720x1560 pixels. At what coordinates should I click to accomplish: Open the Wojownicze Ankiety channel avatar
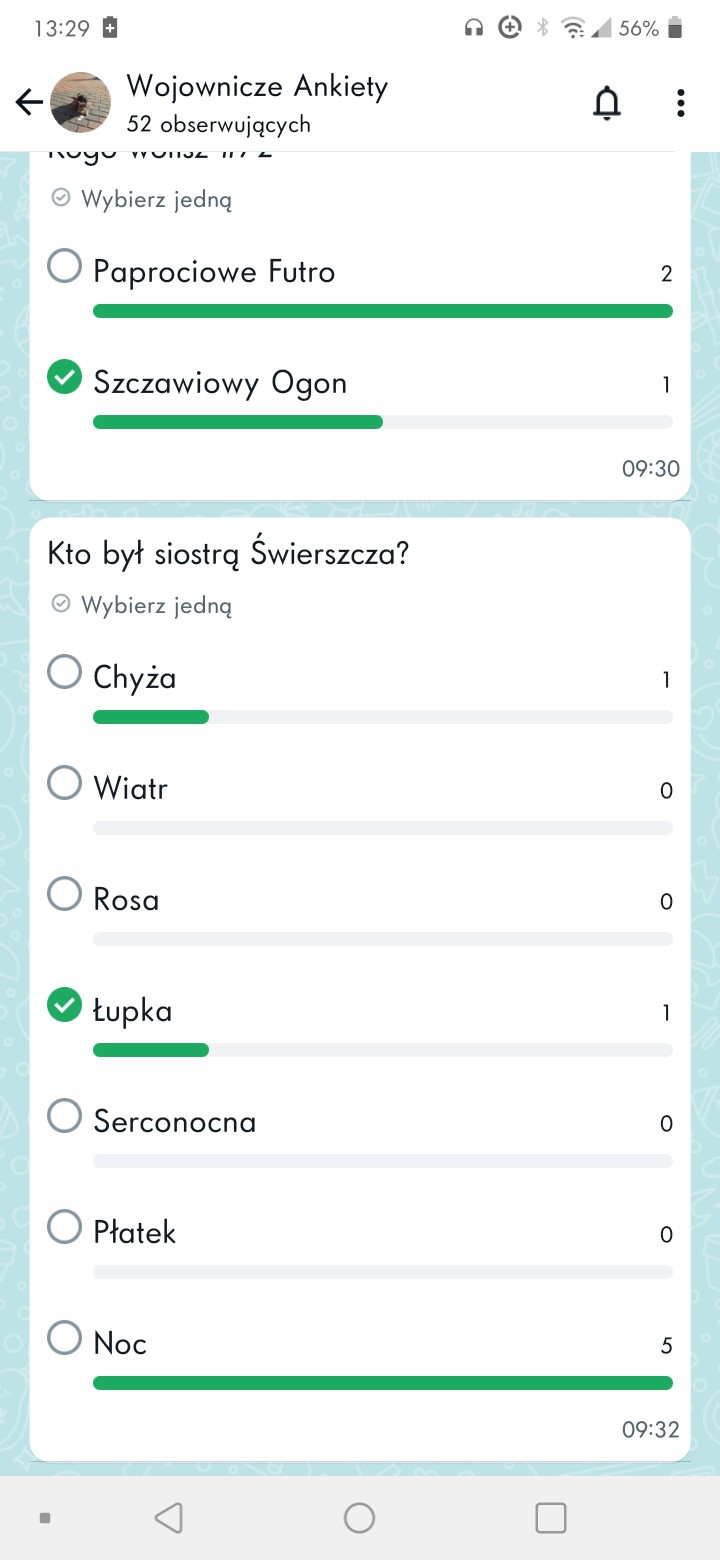[80, 102]
